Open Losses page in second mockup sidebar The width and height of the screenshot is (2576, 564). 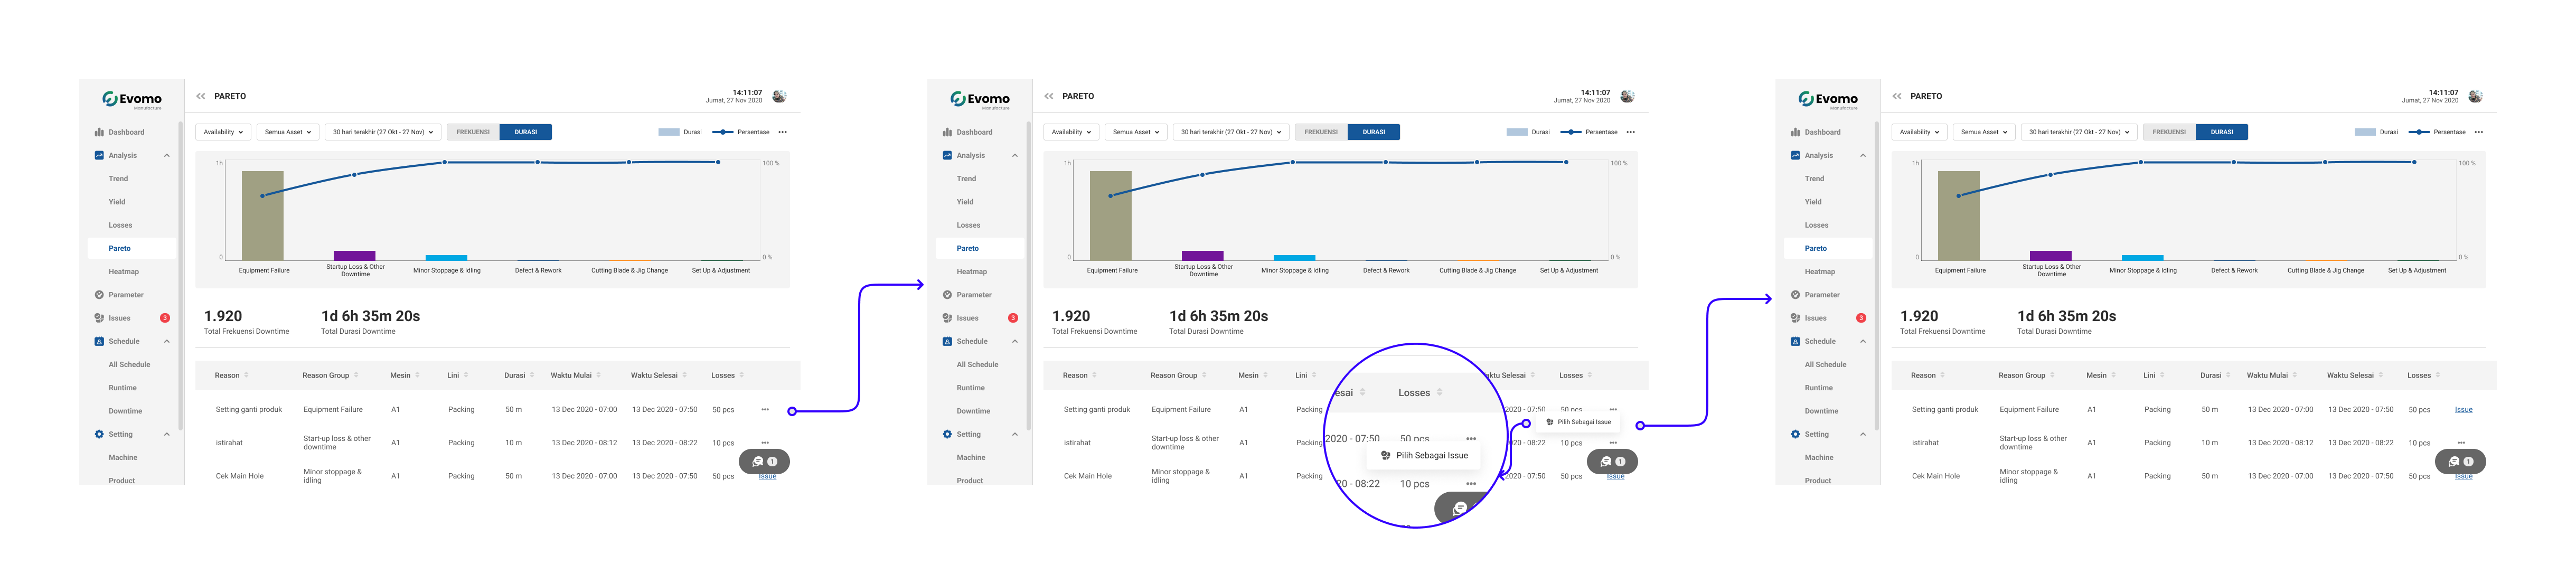point(968,225)
